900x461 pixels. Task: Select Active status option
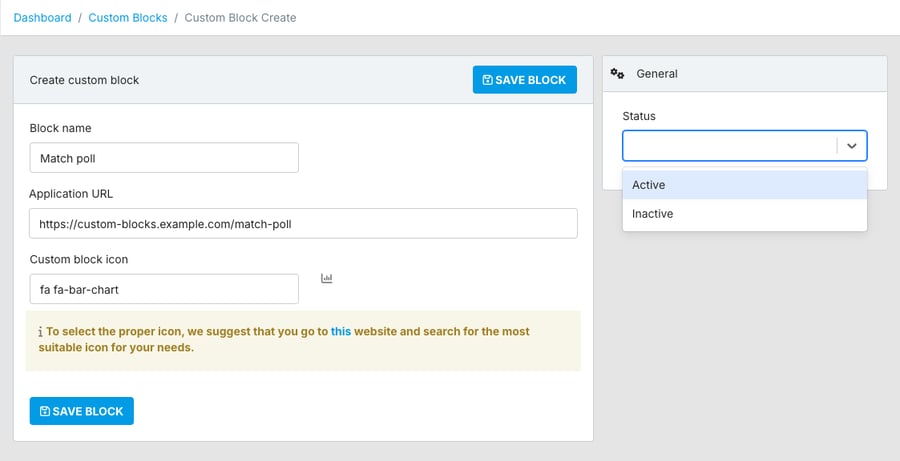click(x=744, y=185)
